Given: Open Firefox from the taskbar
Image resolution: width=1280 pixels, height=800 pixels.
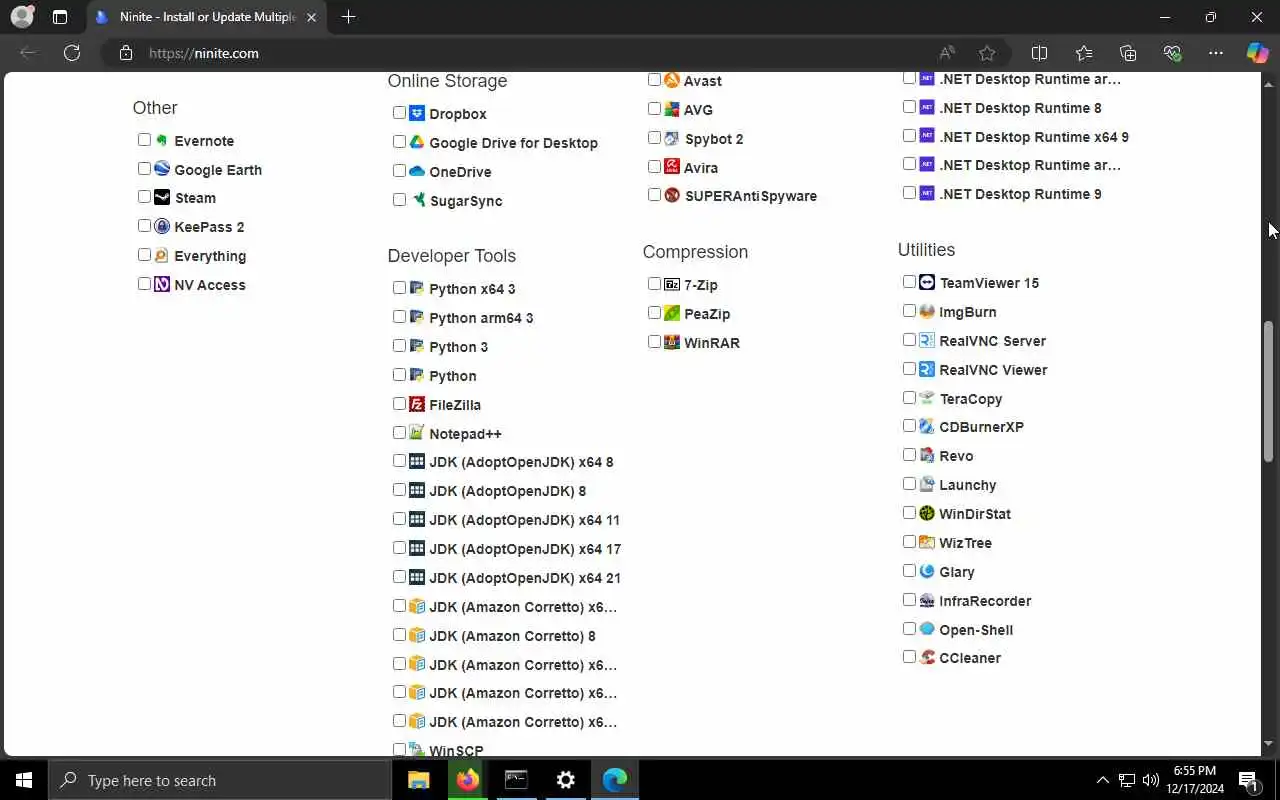Looking at the screenshot, I should tap(467, 780).
